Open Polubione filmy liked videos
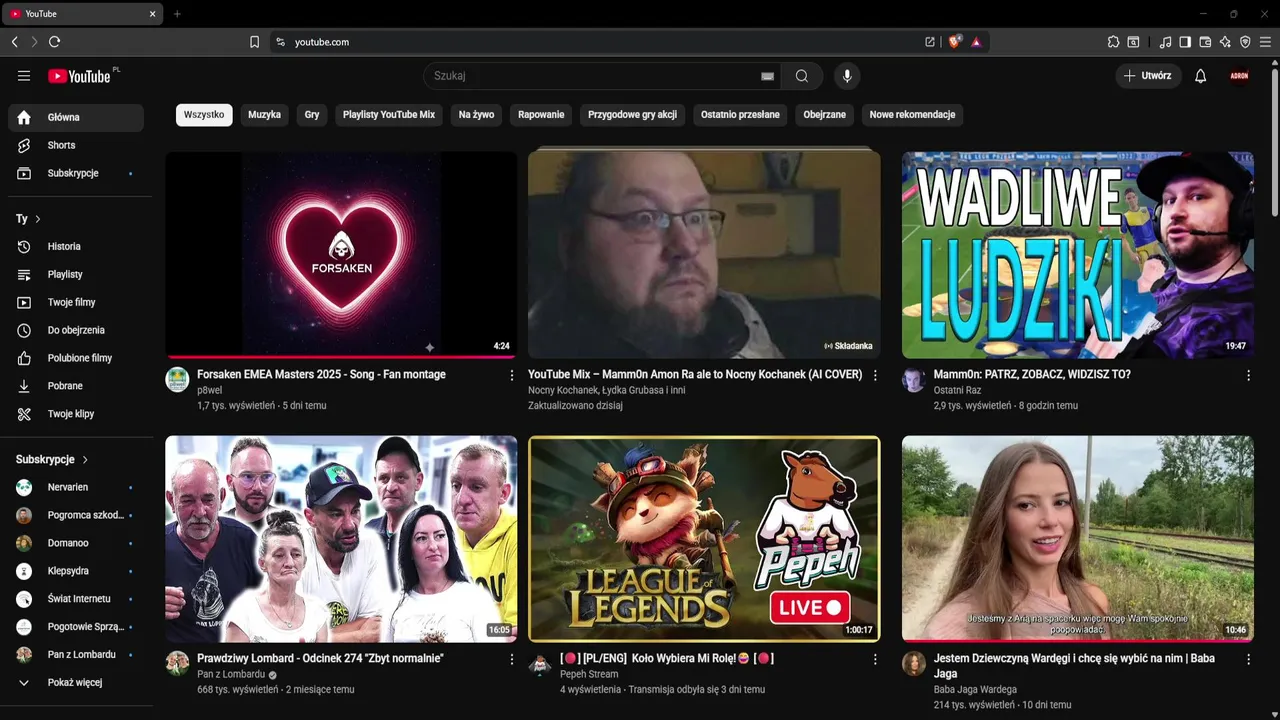The height and width of the screenshot is (720, 1280). pos(76,358)
